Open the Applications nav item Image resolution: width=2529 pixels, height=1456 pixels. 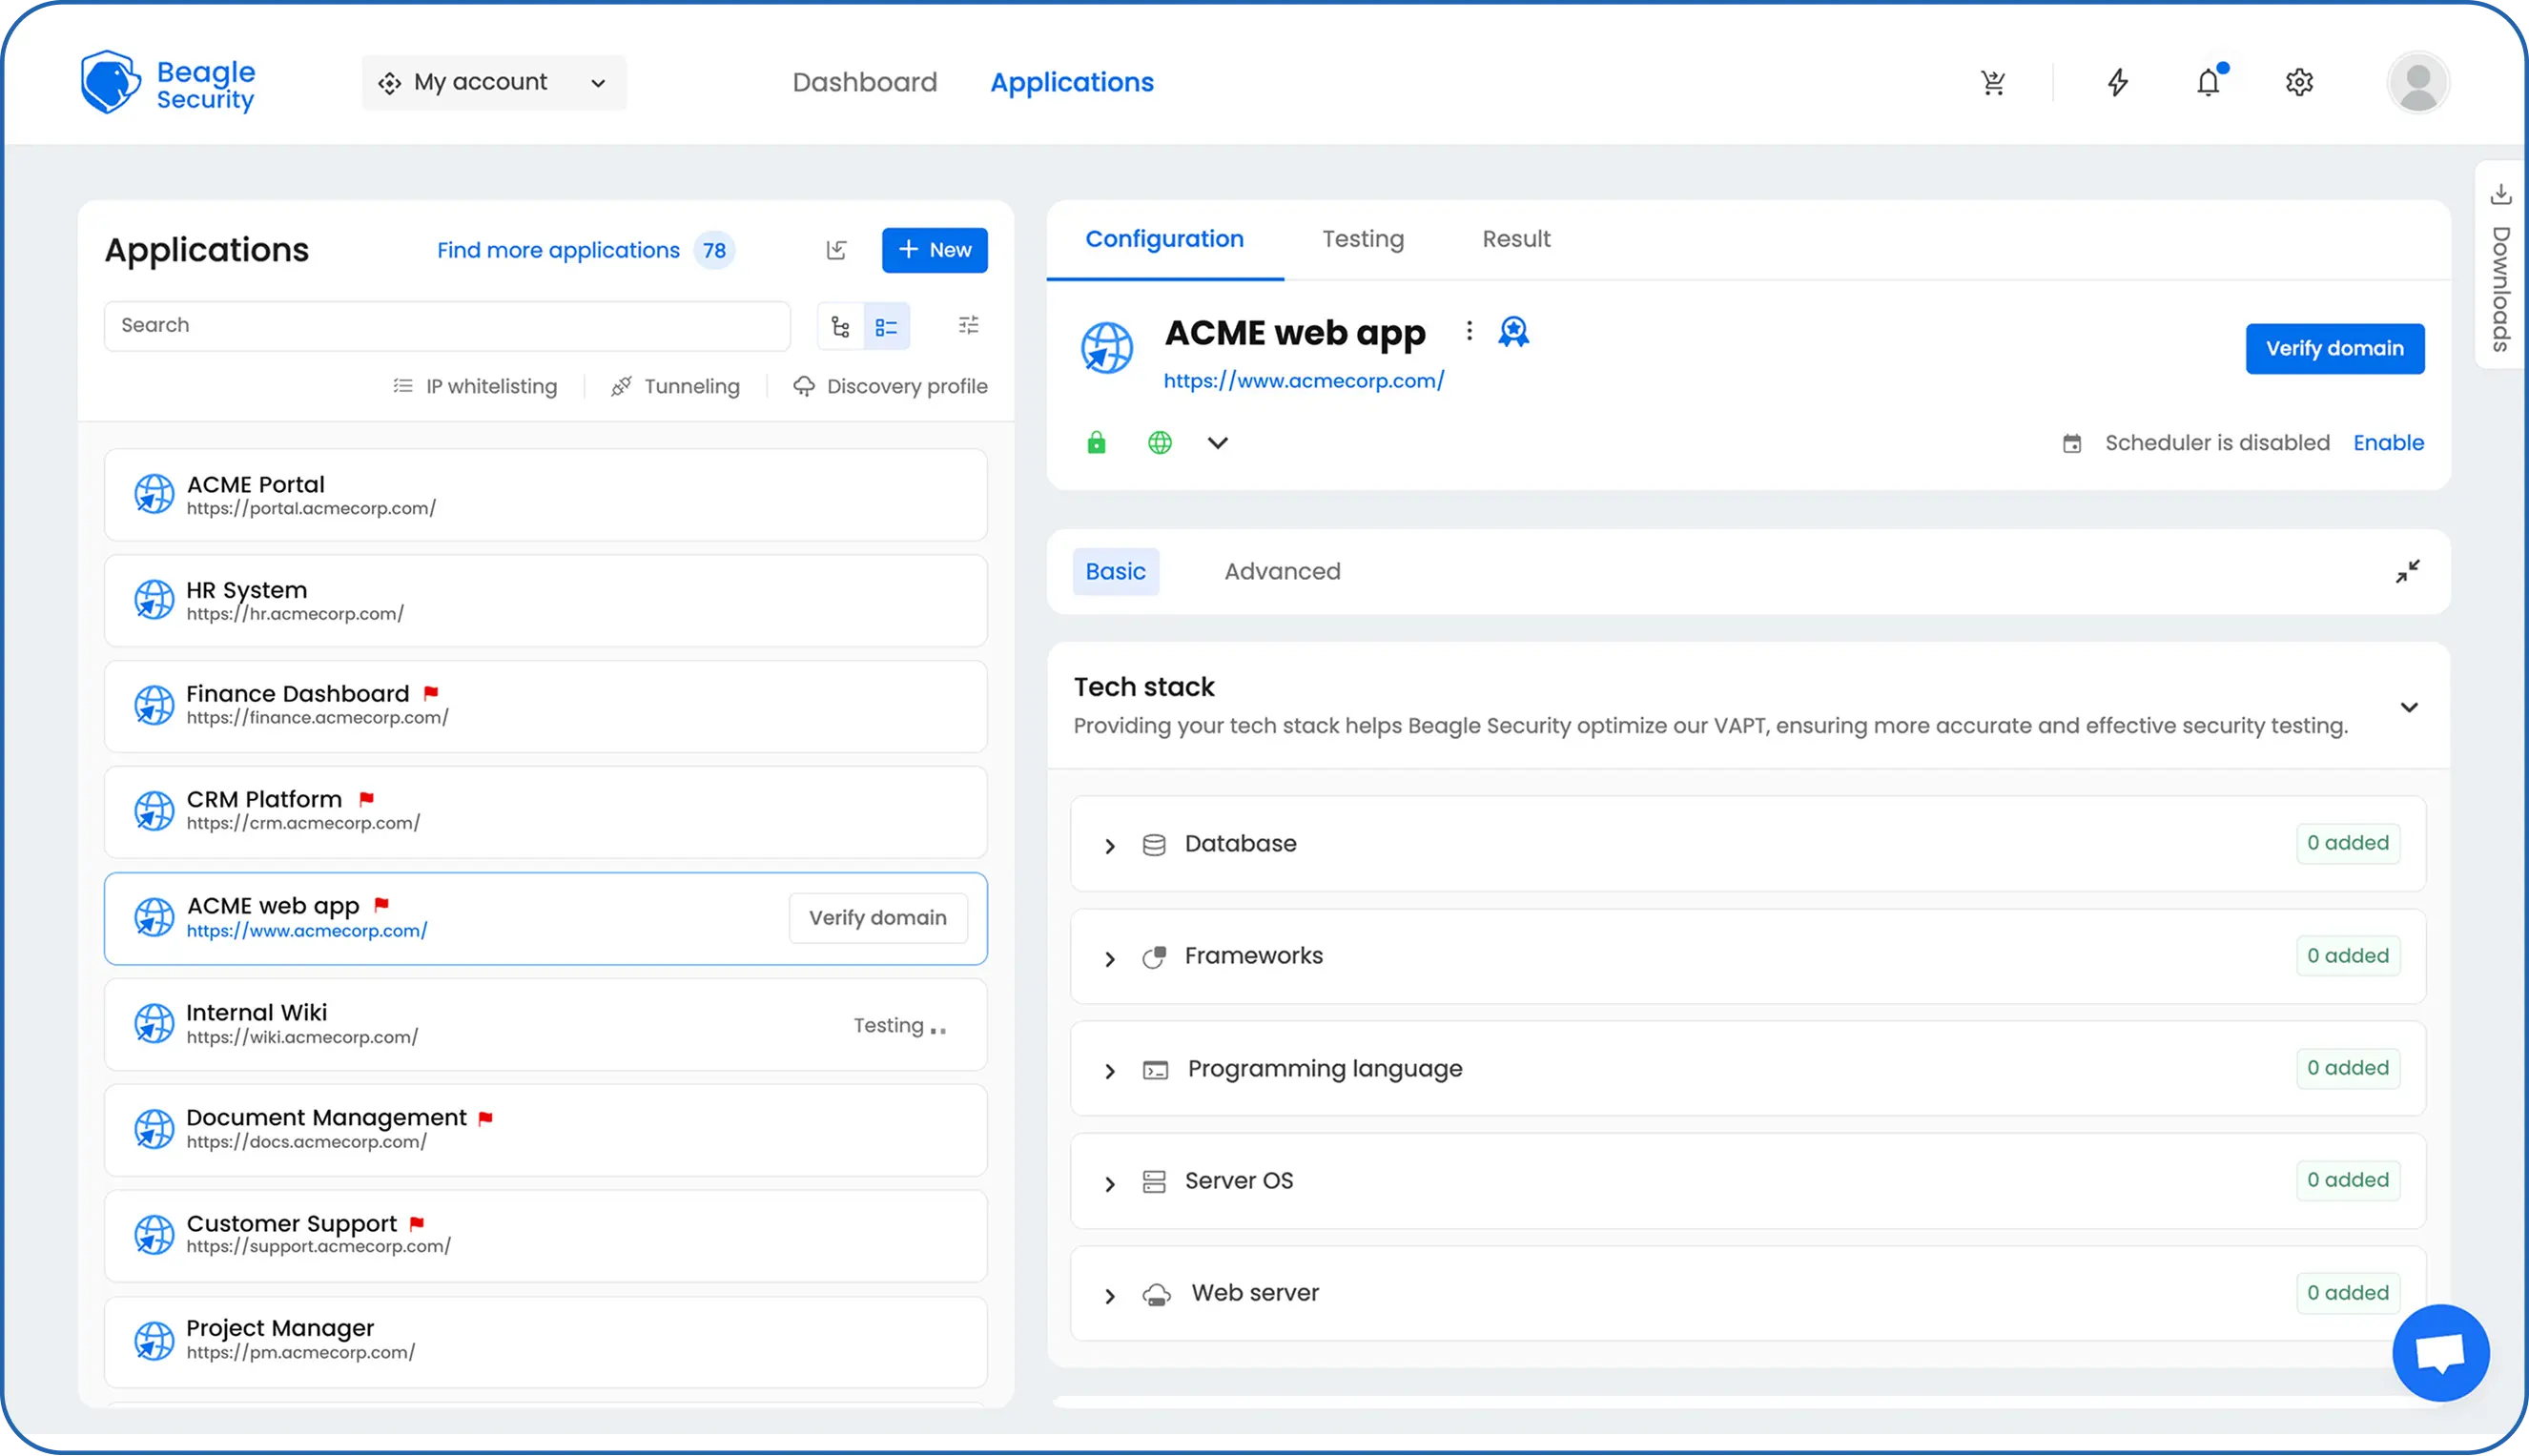(1071, 82)
